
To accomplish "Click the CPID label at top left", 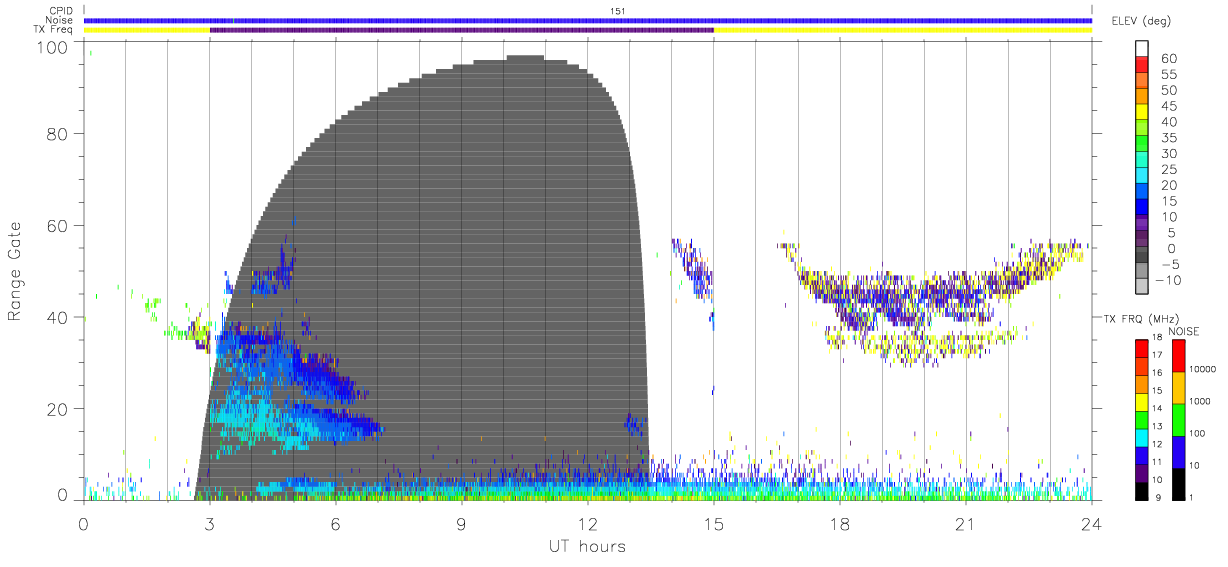I will click(61, 11).
